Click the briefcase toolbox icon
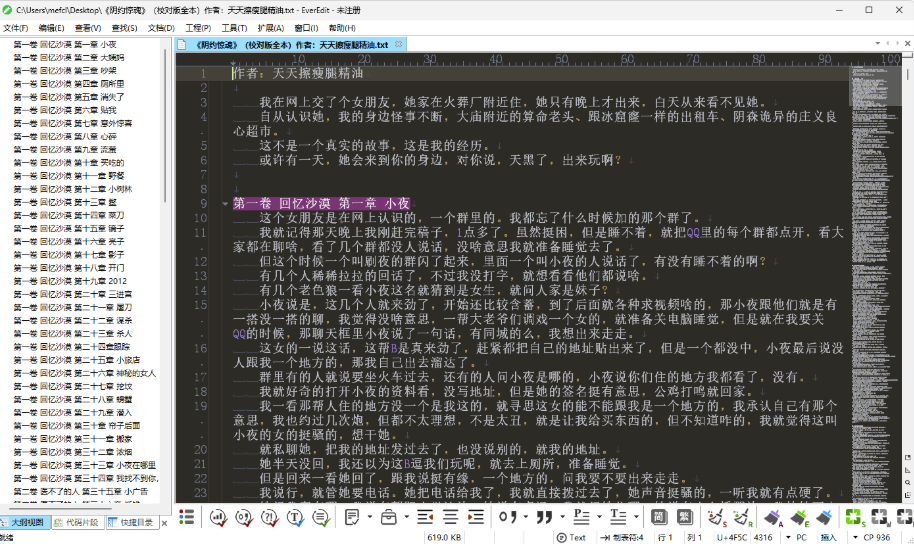 (x=389, y=517)
